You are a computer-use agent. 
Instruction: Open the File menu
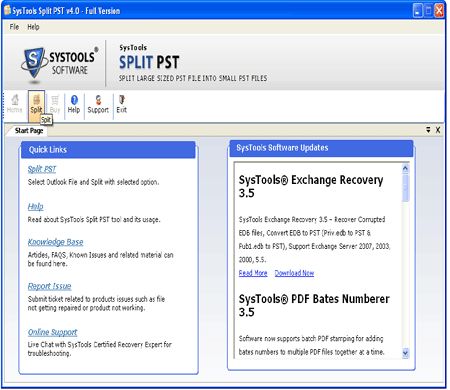pyautogui.click(x=14, y=27)
